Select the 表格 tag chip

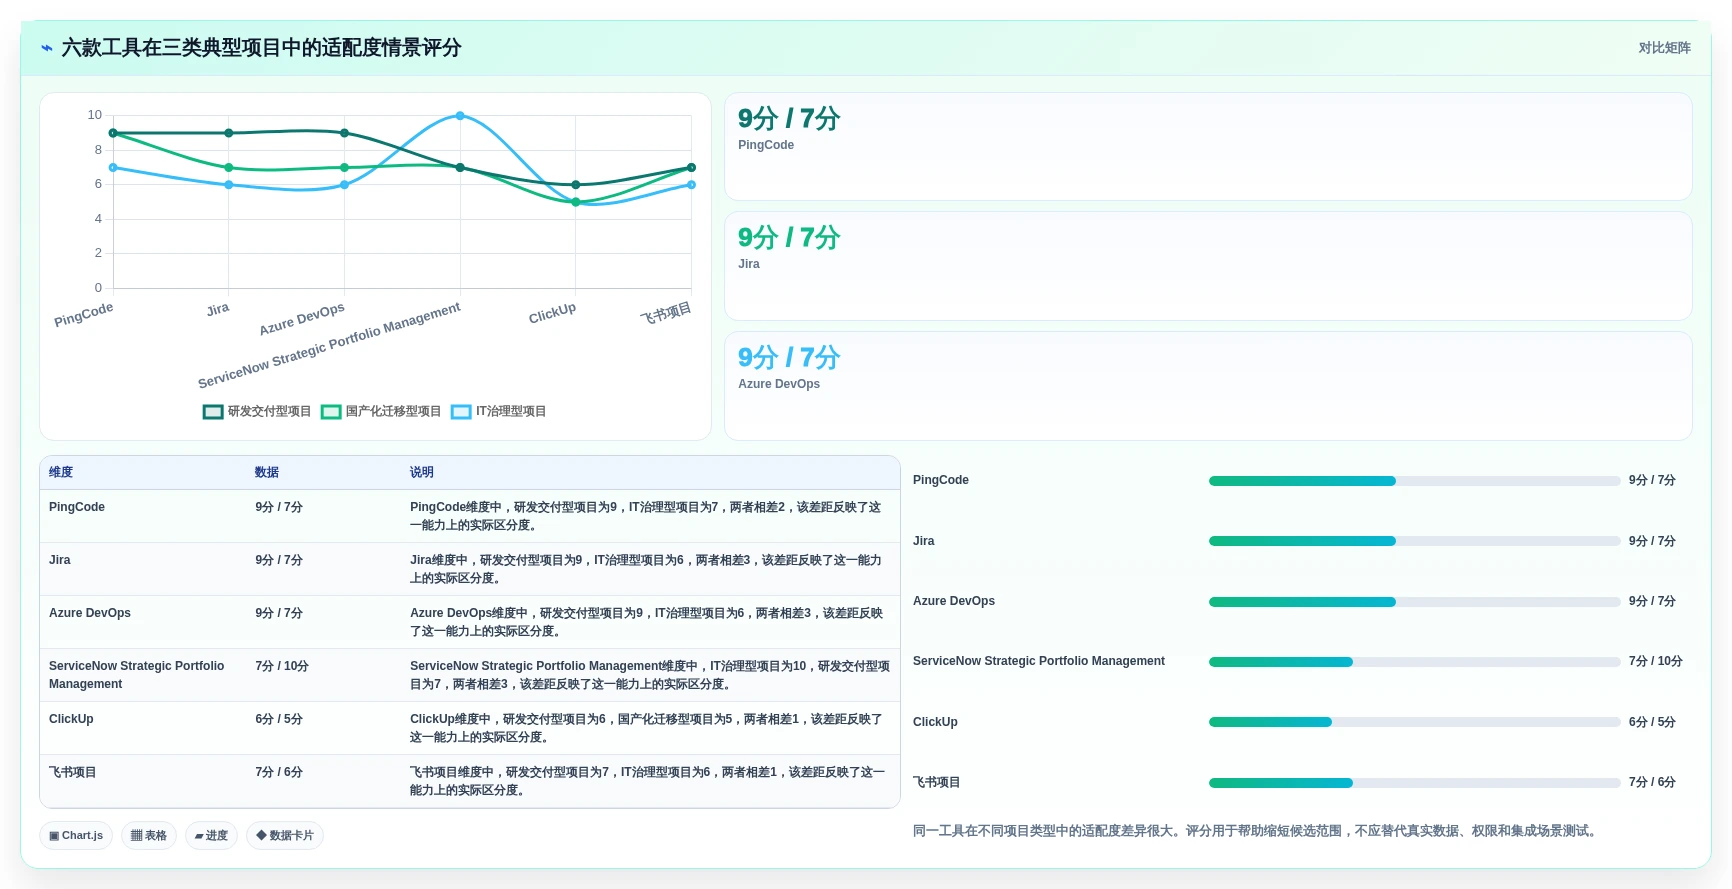tap(149, 836)
